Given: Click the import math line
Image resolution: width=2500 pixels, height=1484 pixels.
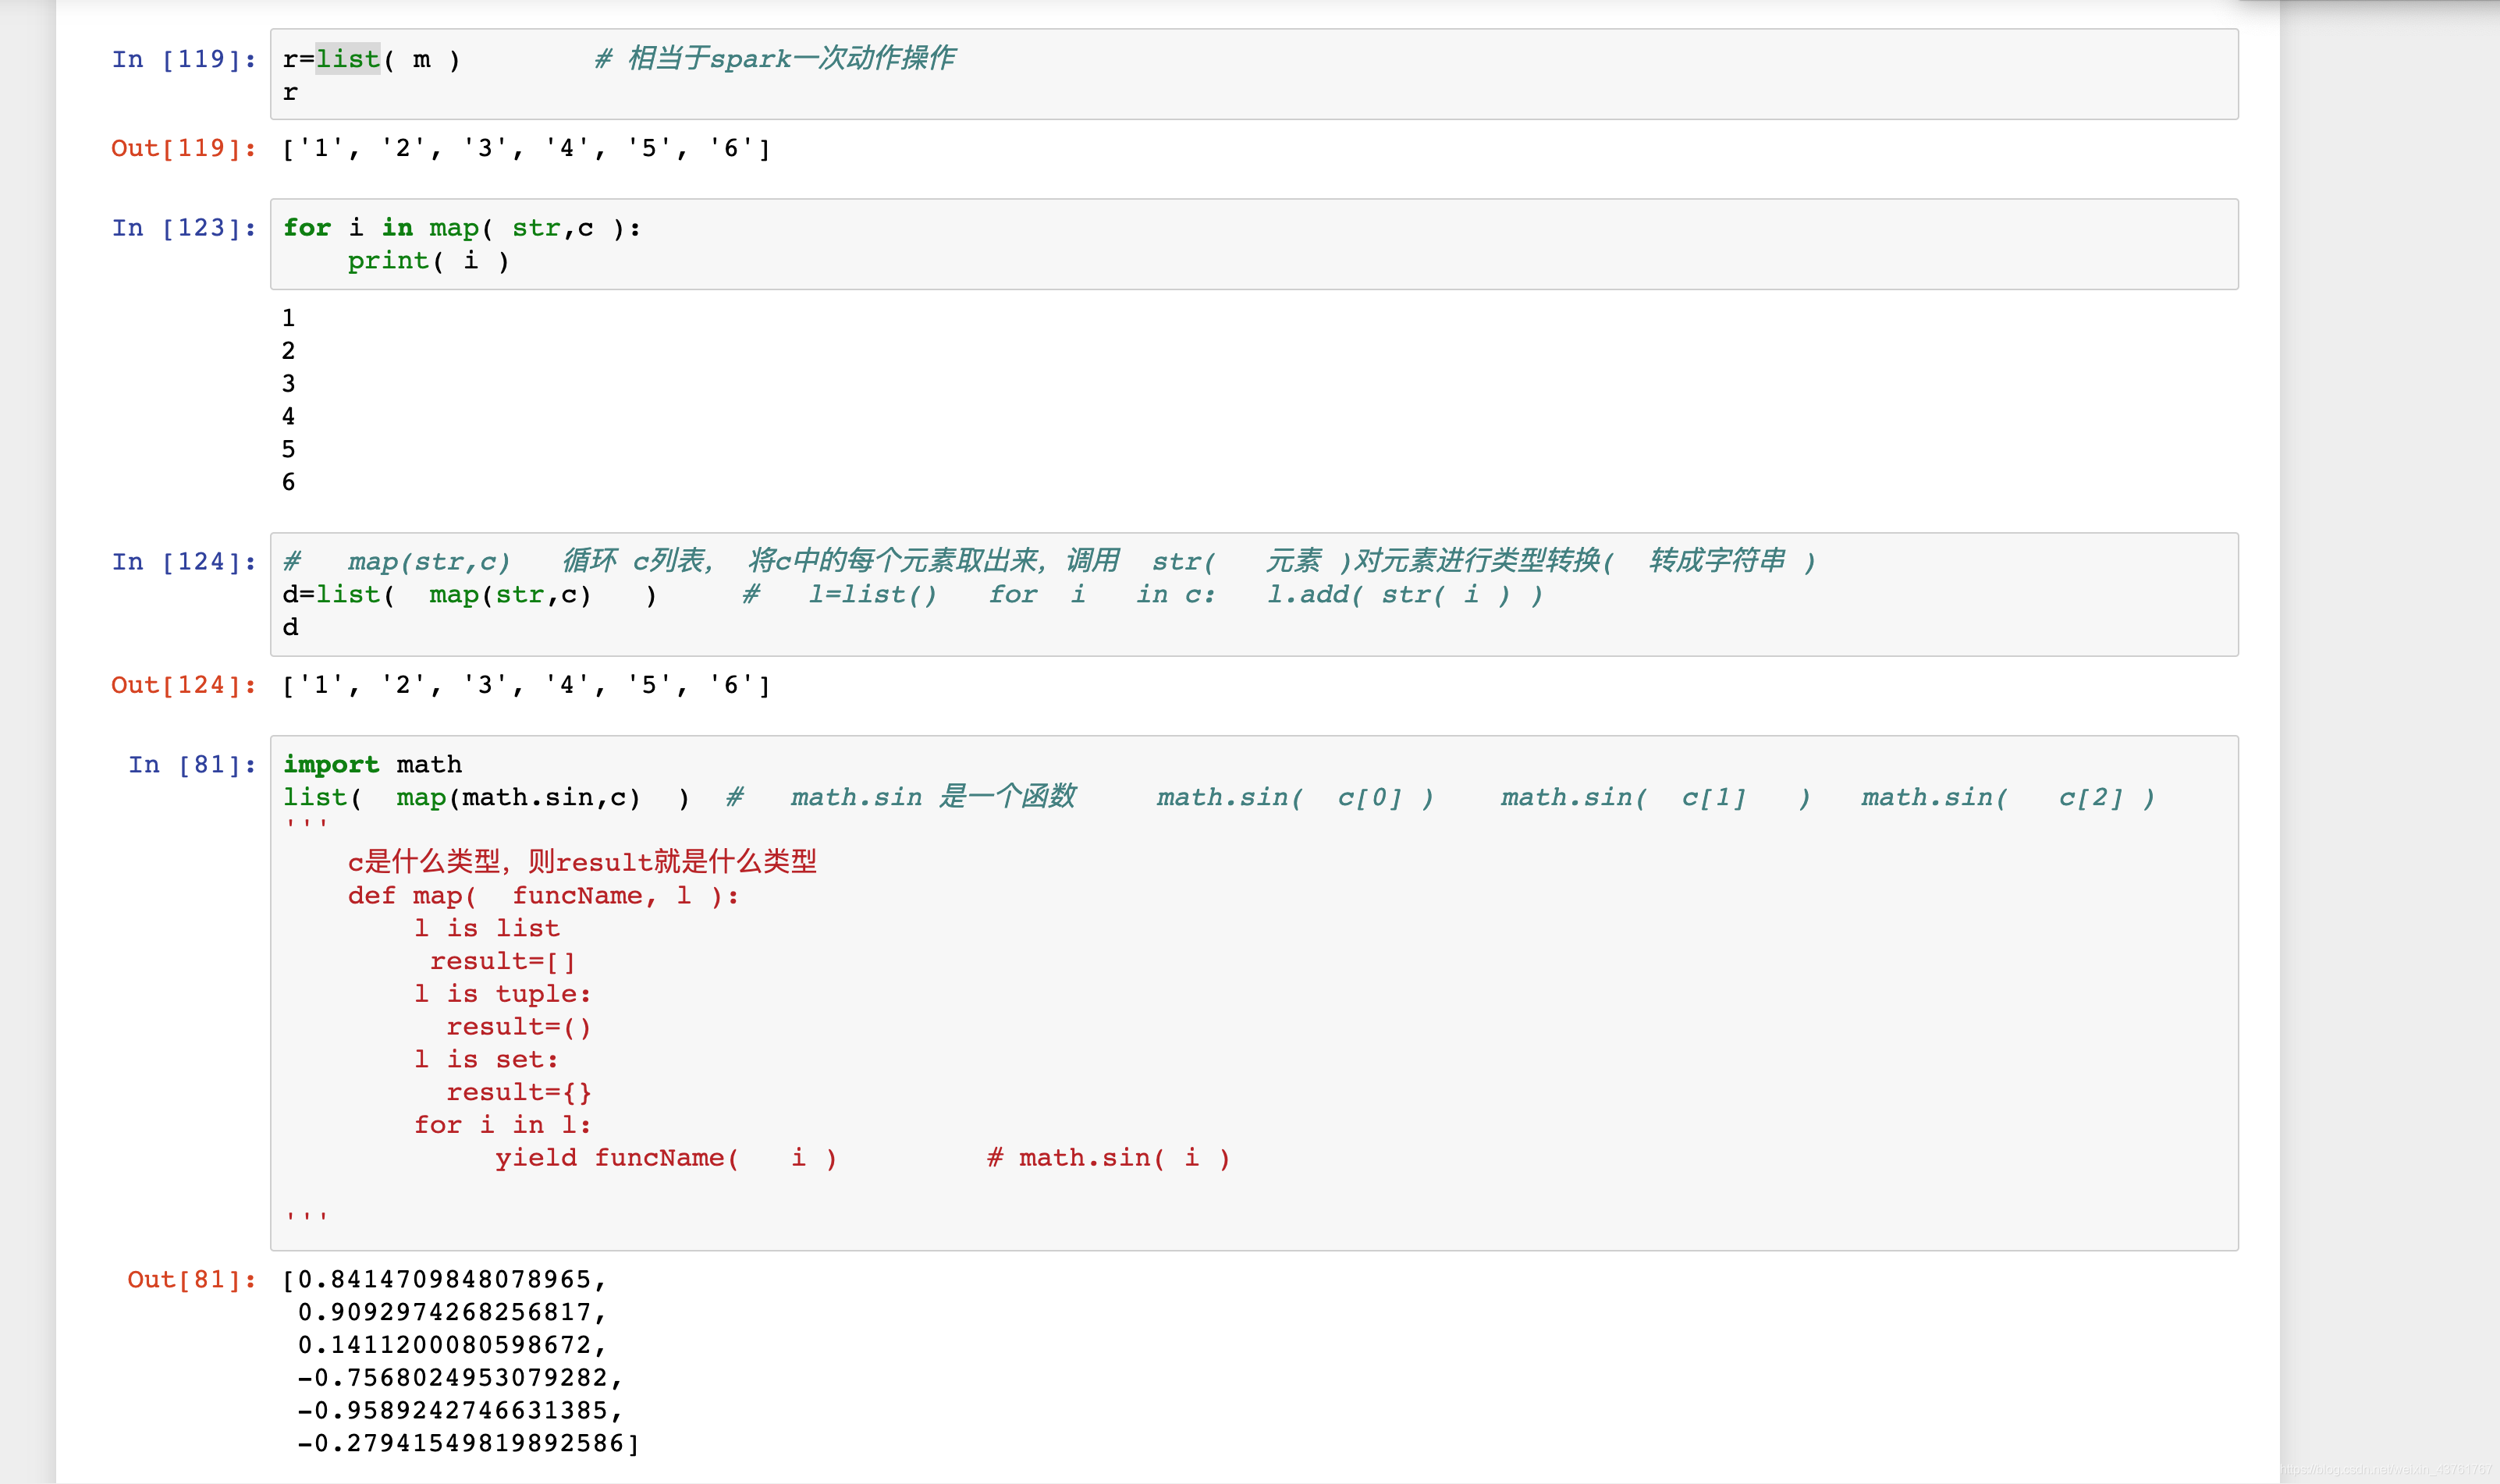Looking at the screenshot, I should click(x=372, y=765).
